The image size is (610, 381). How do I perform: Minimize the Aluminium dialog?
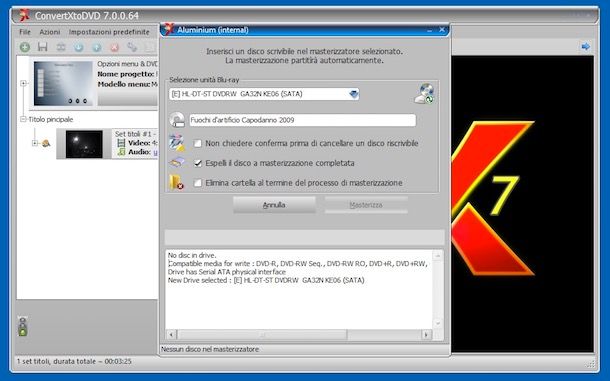(429, 30)
